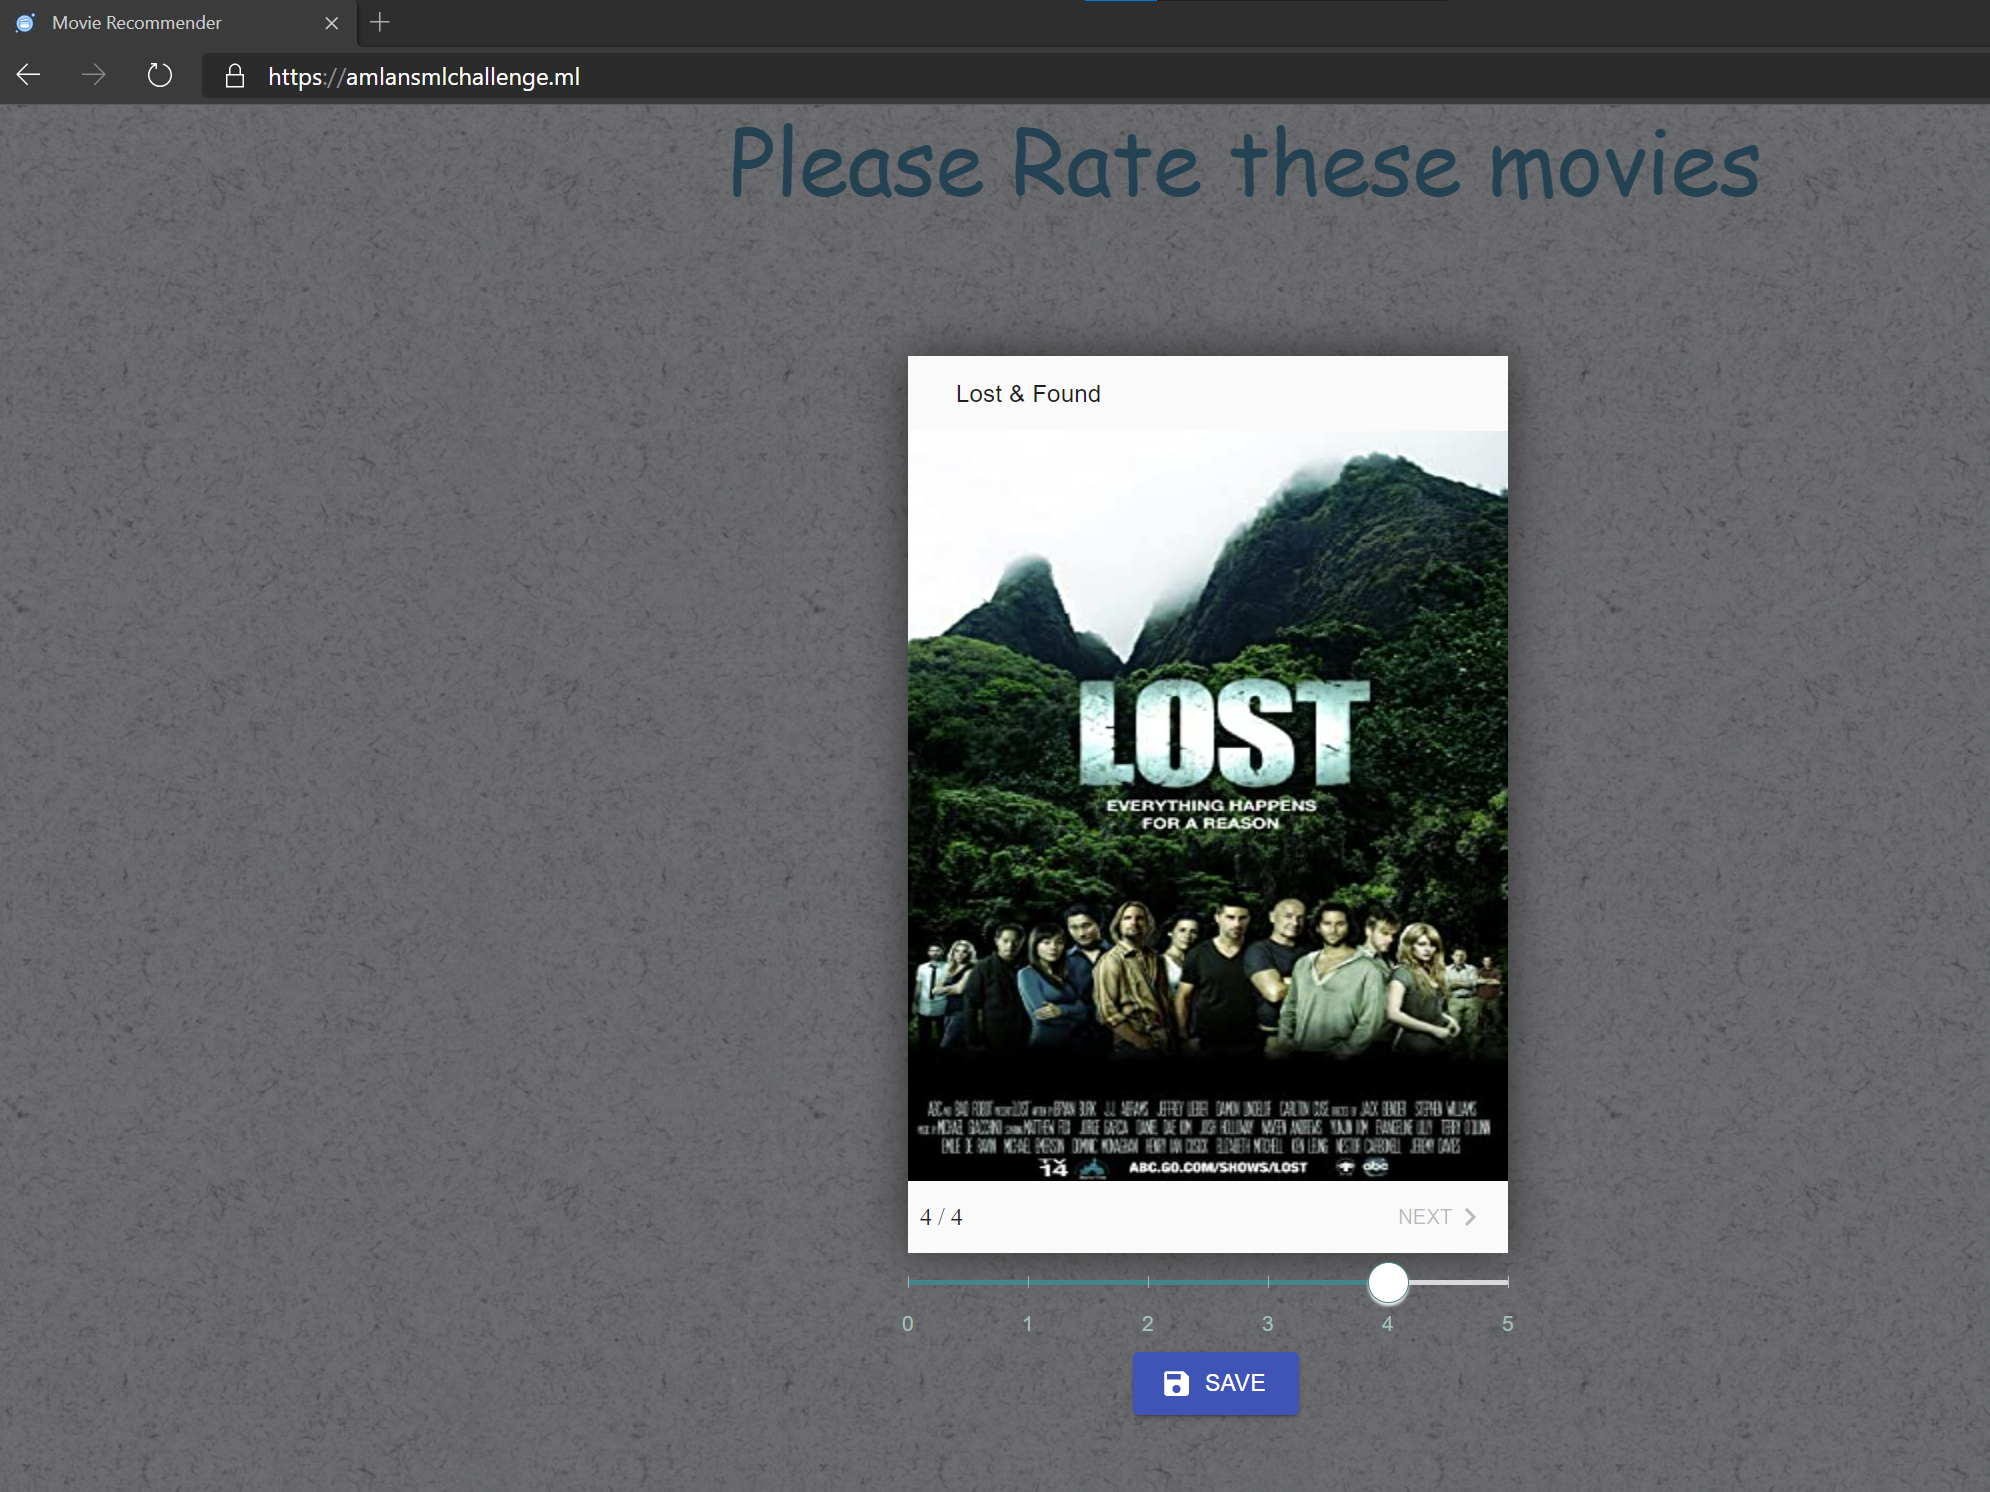
Task: Click the browser back arrow
Action: pos(29,75)
